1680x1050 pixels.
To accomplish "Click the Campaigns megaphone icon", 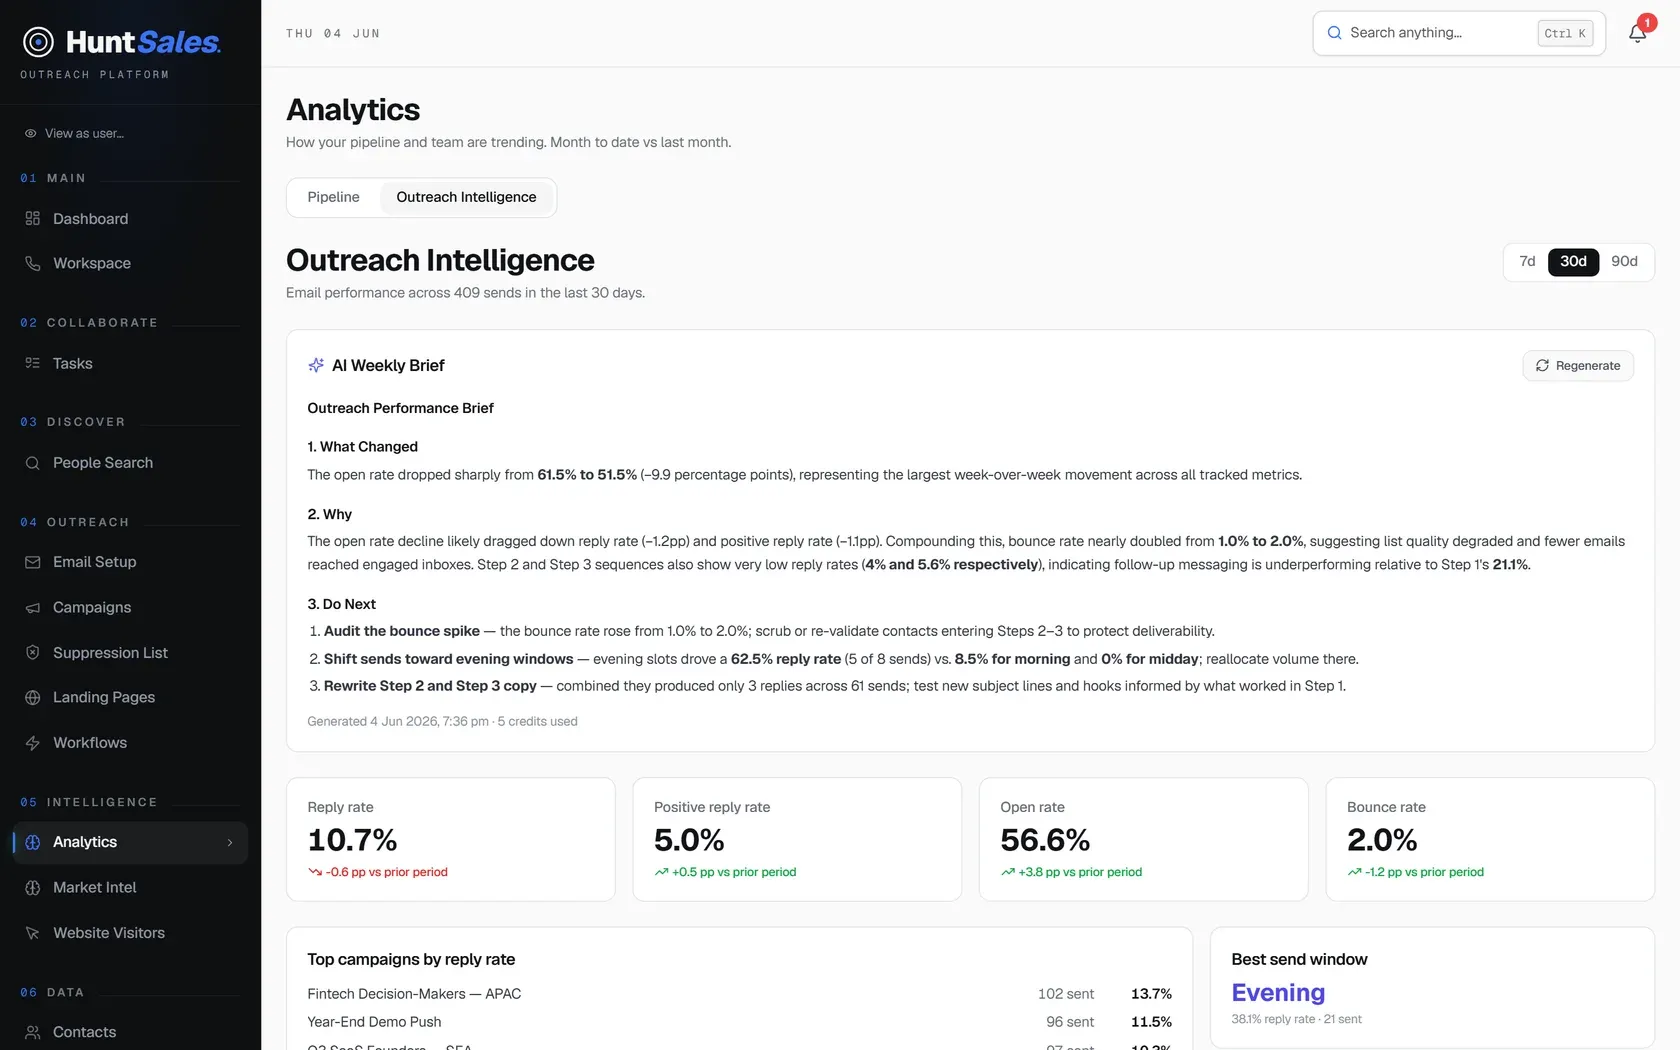I will tap(33, 607).
